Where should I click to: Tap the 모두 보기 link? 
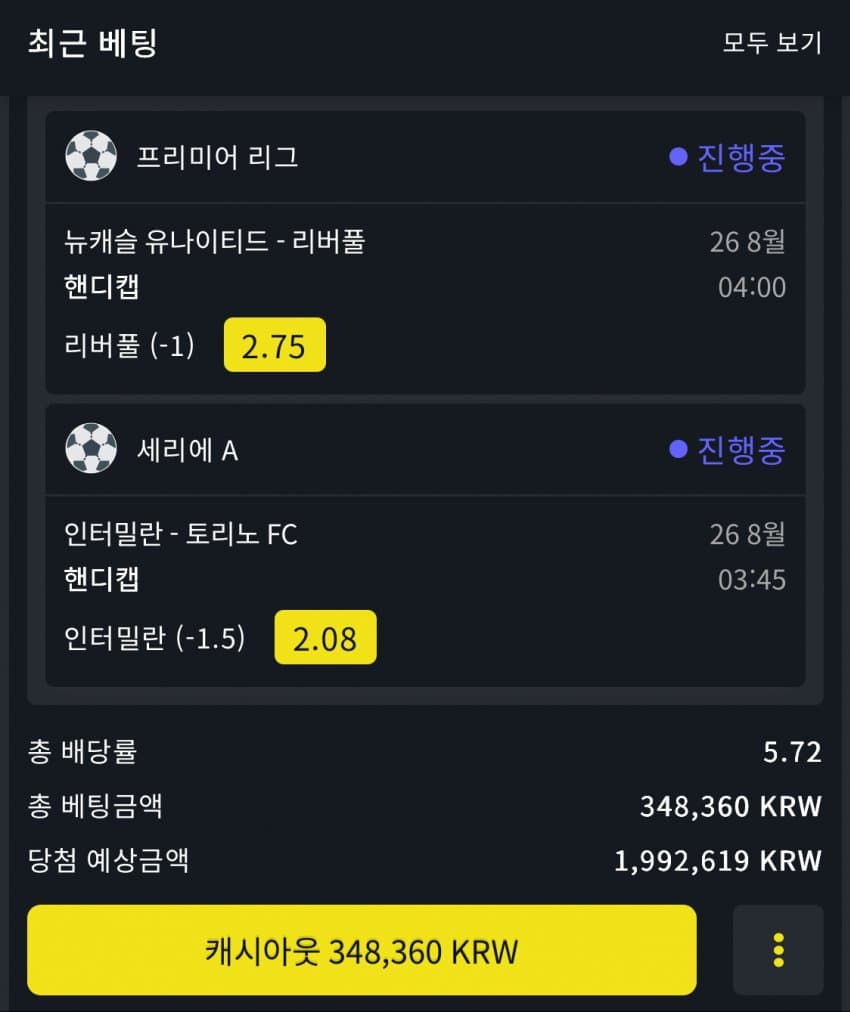[772, 43]
